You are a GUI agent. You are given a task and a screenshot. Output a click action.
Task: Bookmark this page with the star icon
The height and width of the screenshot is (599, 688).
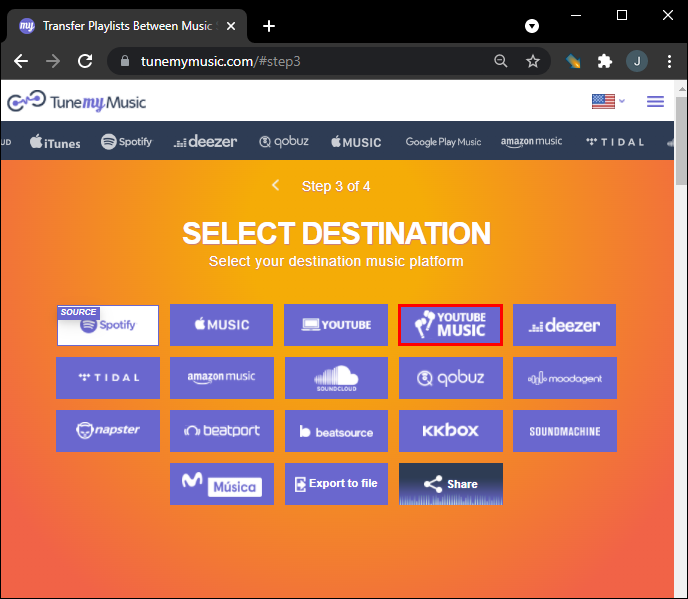tap(533, 61)
